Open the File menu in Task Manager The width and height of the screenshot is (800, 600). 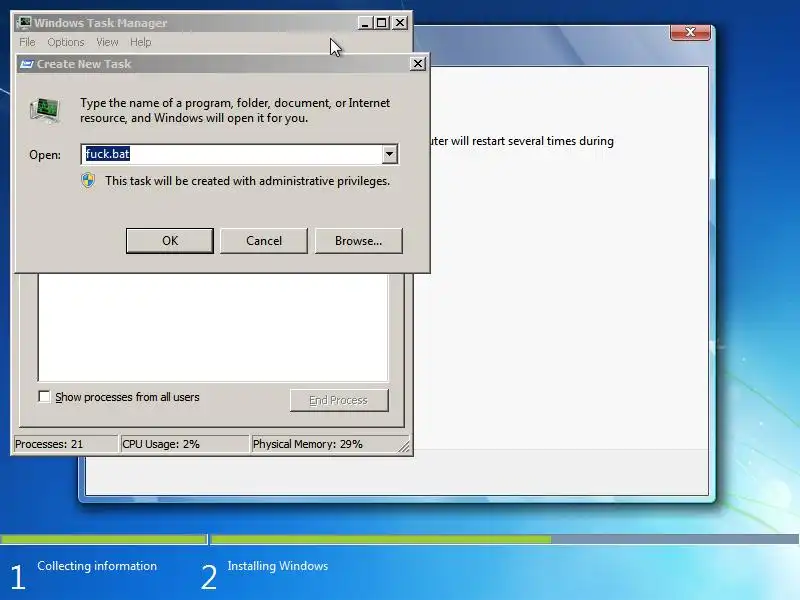[27, 42]
